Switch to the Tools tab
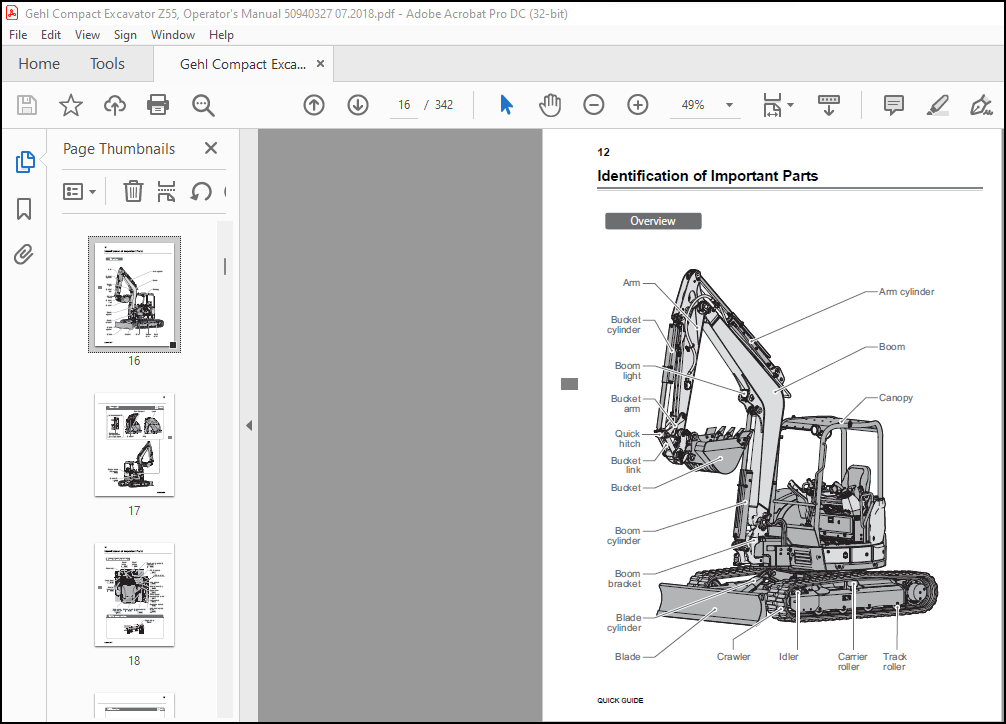 (107, 64)
